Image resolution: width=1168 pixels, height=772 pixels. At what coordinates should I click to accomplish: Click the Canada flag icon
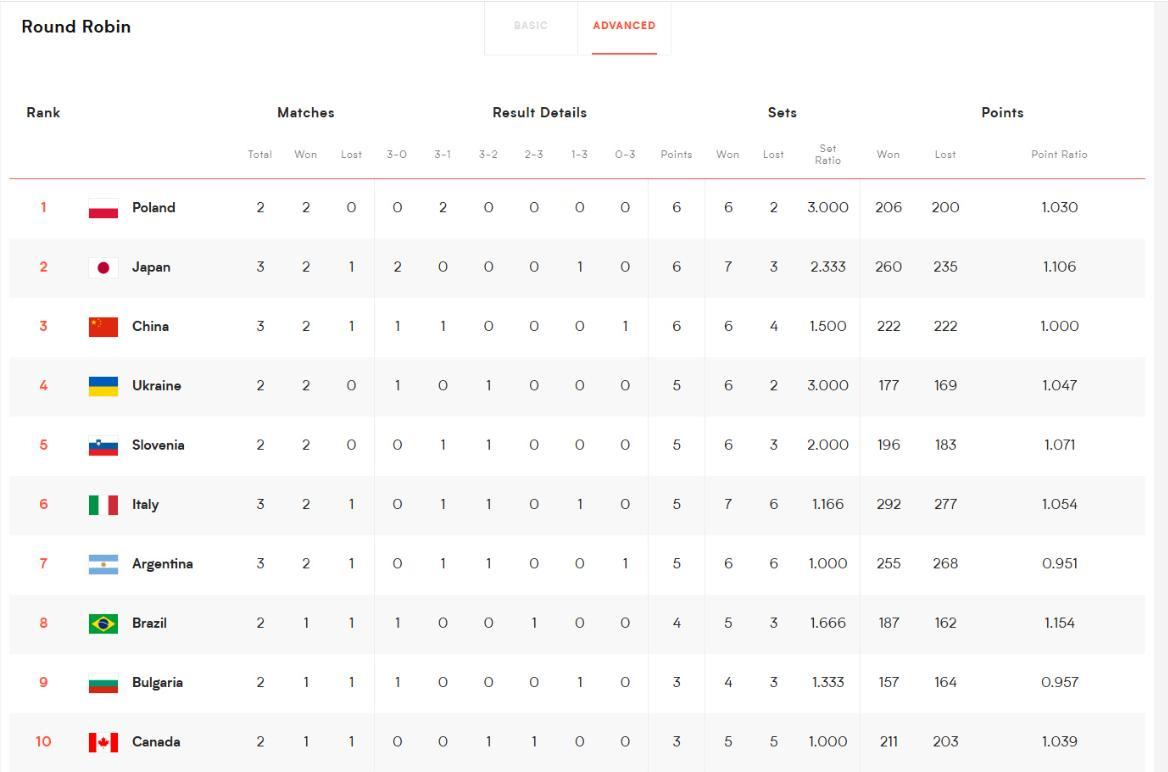click(x=104, y=742)
